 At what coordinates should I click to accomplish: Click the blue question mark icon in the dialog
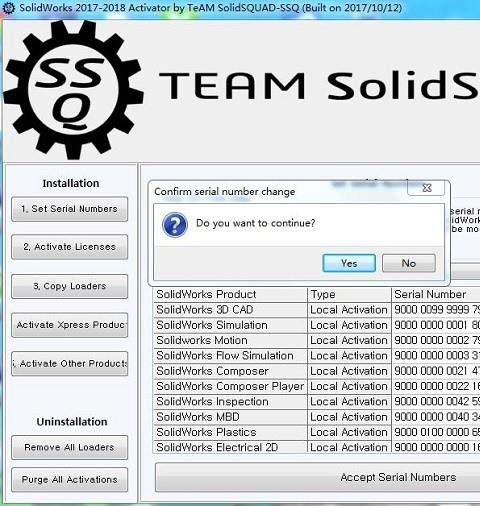pos(175,224)
